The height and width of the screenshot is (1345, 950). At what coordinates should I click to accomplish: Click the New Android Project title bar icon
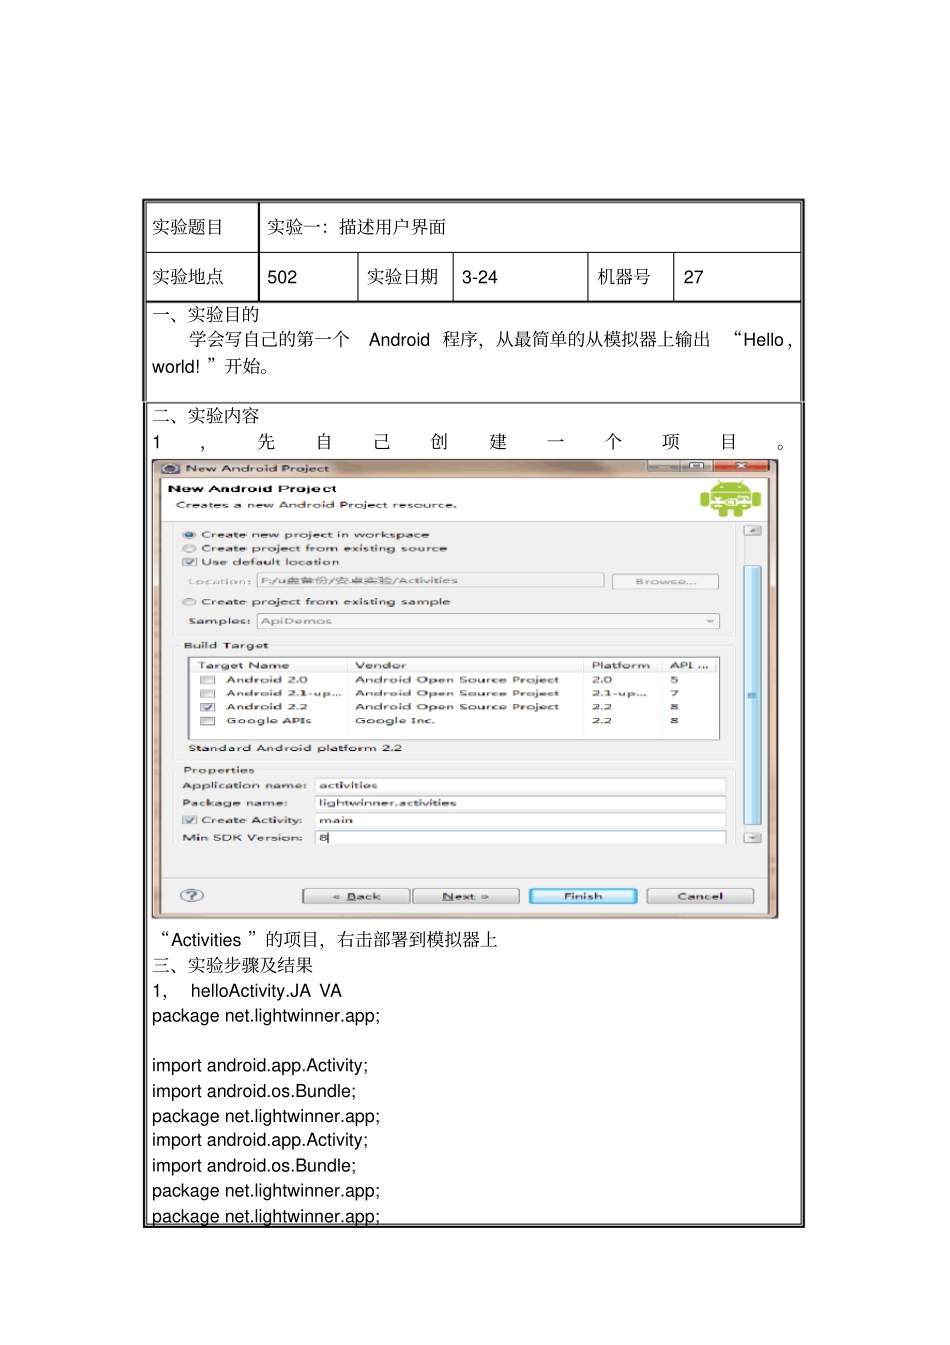coord(171,468)
